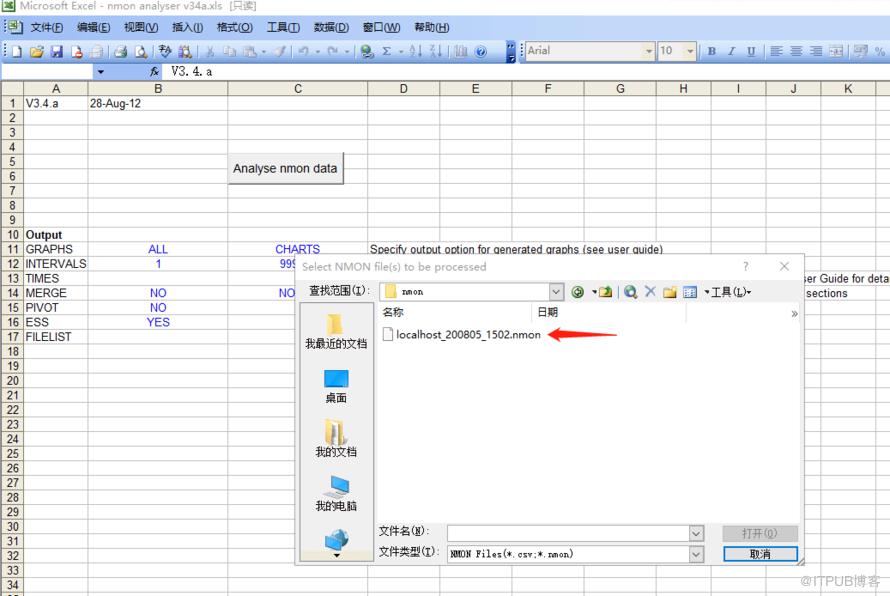Open Excel Help question mark icon
890x596 pixels.
point(481,52)
